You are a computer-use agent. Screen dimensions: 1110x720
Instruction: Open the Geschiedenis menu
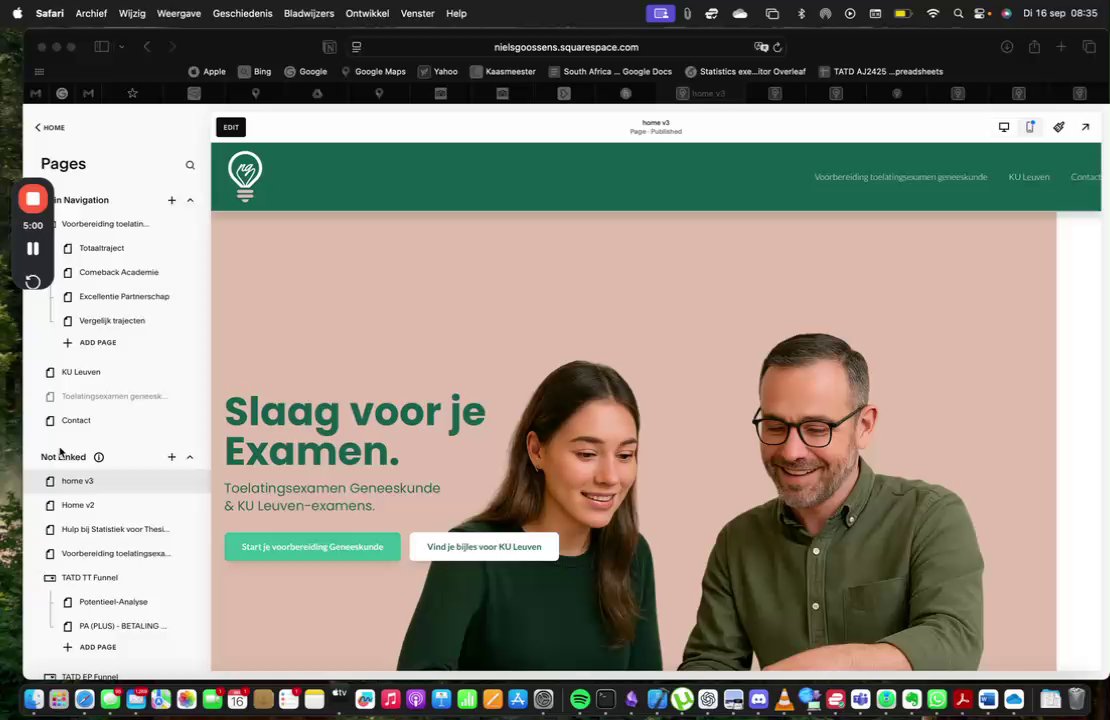tap(242, 13)
